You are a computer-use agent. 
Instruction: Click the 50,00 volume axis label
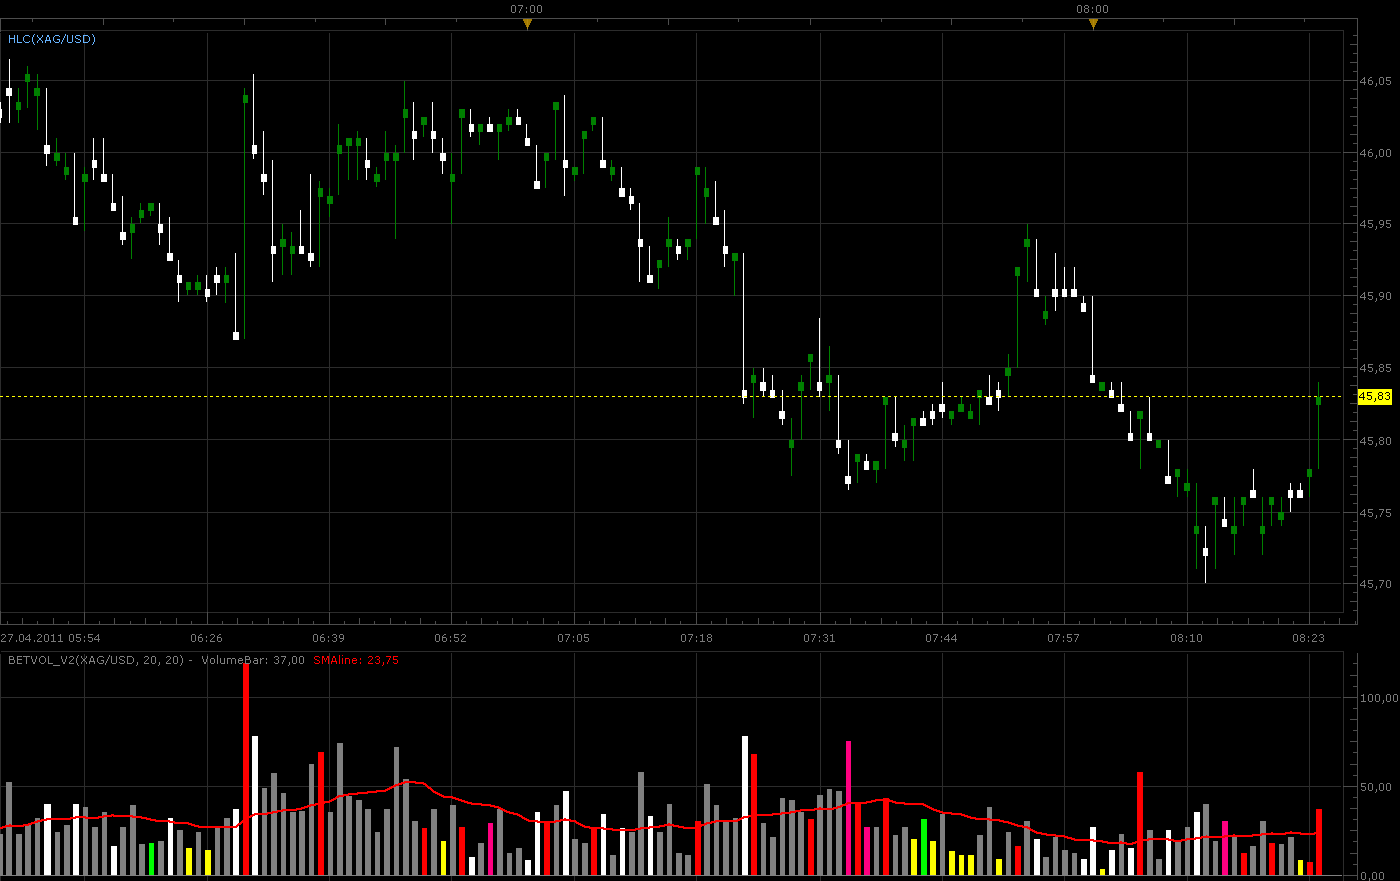coord(1378,787)
